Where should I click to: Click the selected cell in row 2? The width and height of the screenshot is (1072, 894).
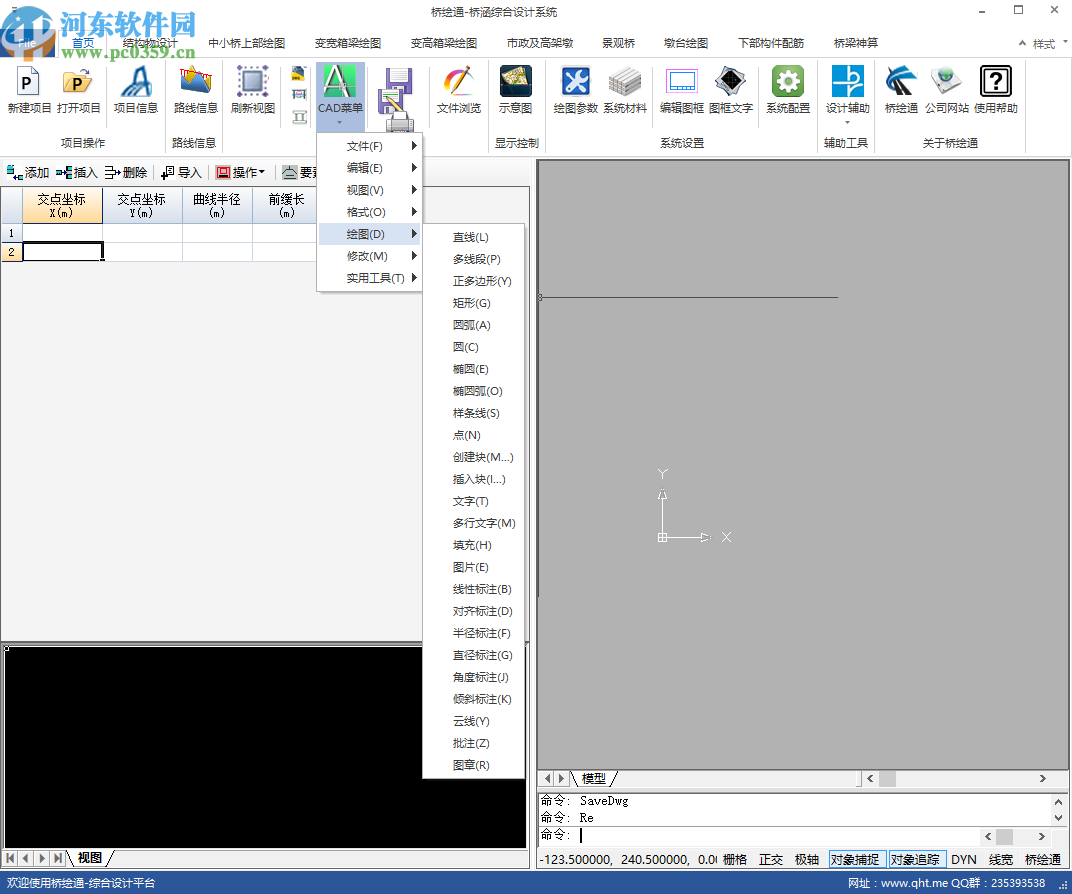pyautogui.click(x=63, y=252)
